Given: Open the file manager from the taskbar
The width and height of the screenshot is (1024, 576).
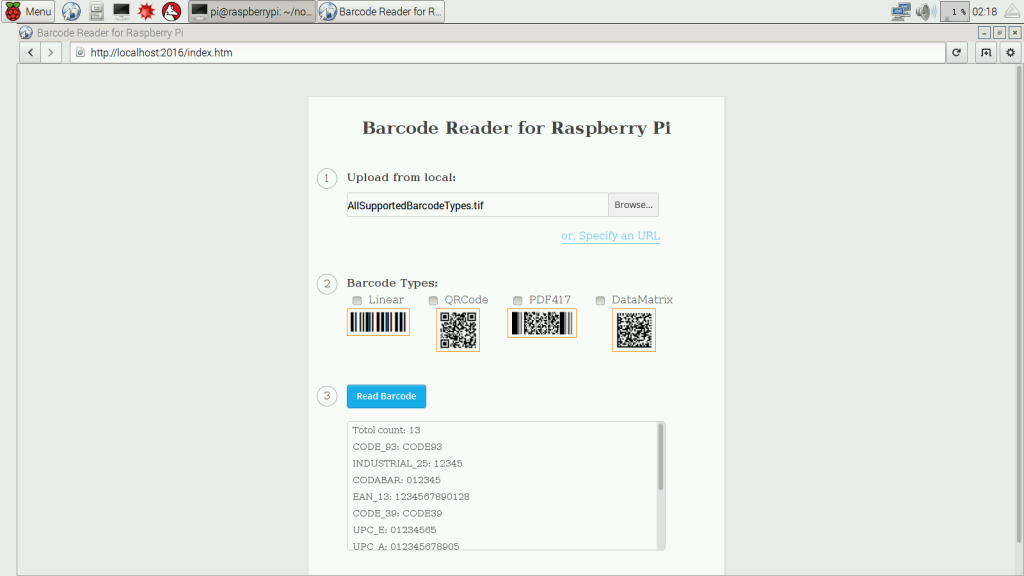Looking at the screenshot, I should tap(96, 12).
